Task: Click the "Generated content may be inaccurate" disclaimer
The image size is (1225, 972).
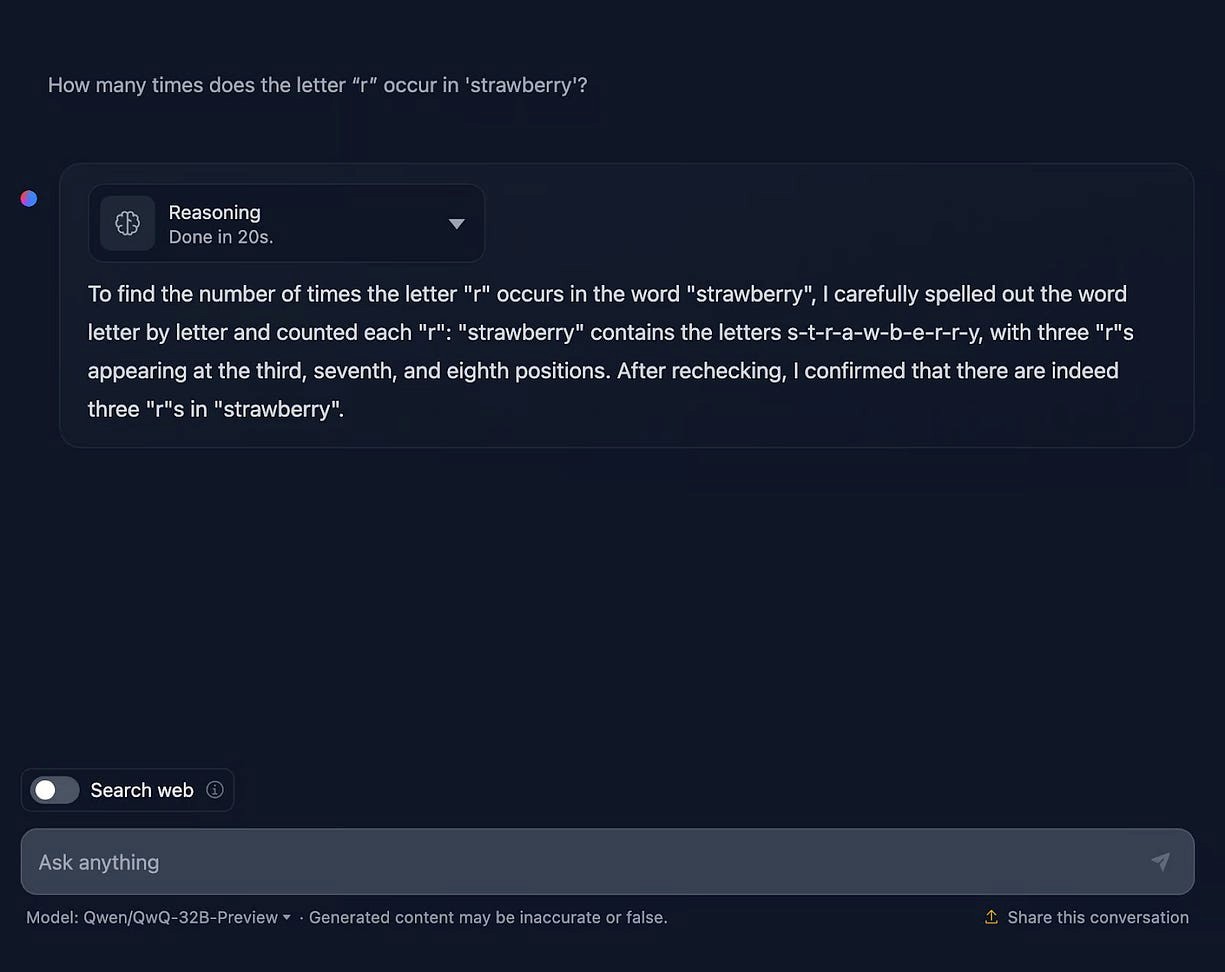Action: click(x=488, y=918)
